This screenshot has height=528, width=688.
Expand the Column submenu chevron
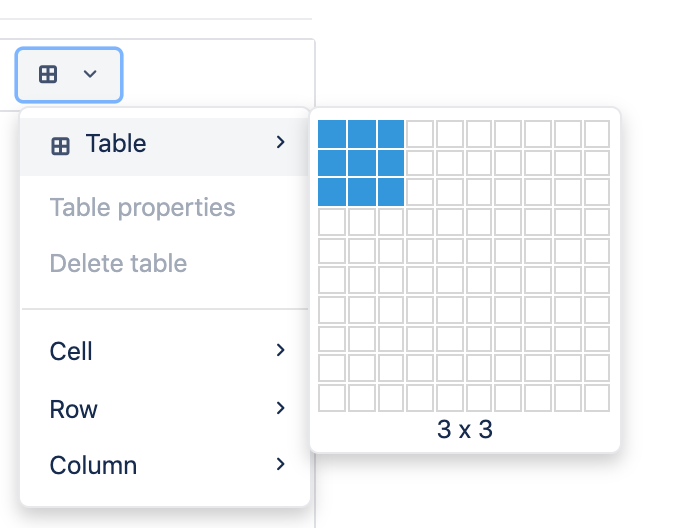point(281,464)
